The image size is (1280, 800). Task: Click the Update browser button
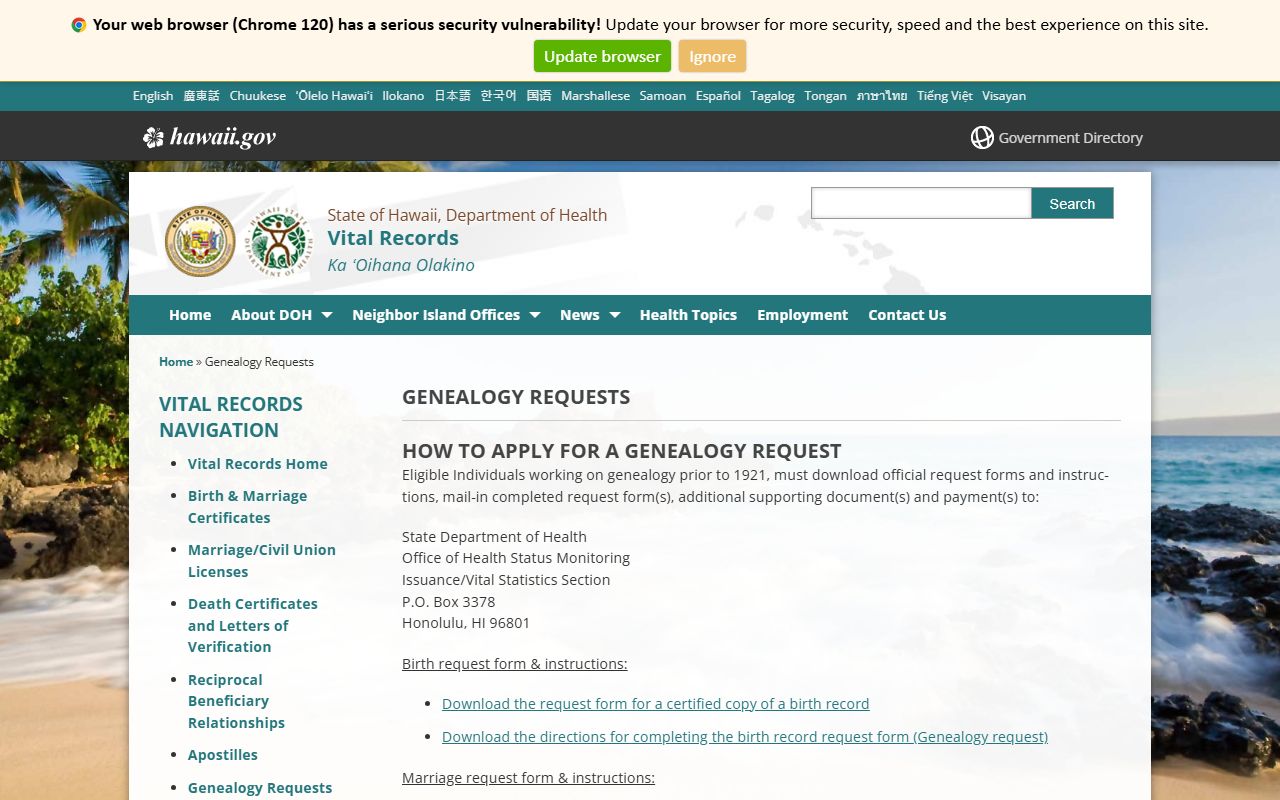tap(602, 57)
